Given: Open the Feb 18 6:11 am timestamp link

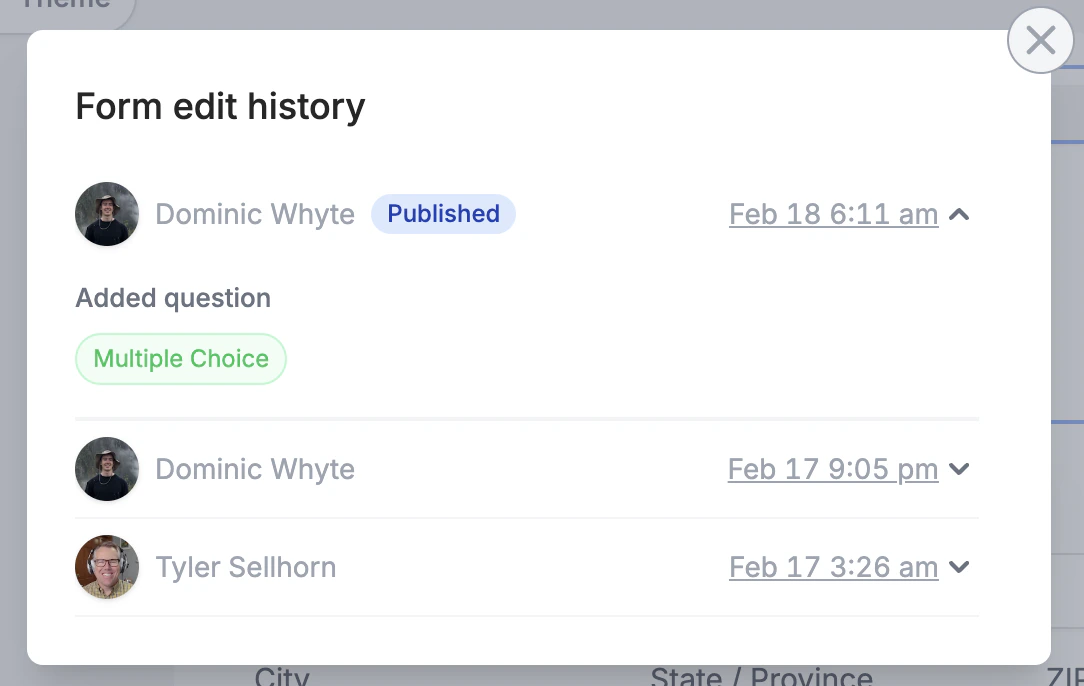Looking at the screenshot, I should coord(833,214).
